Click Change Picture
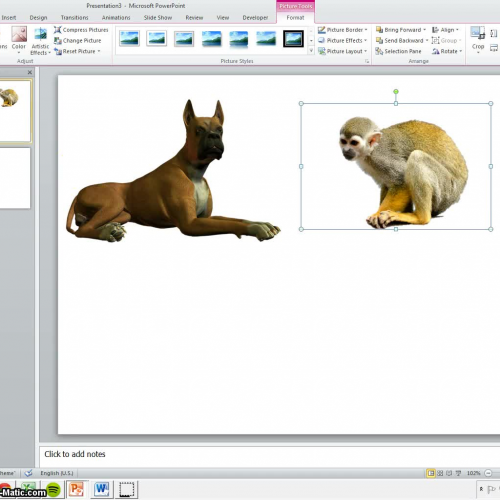 pyautogui.click(x=78, y=41)
